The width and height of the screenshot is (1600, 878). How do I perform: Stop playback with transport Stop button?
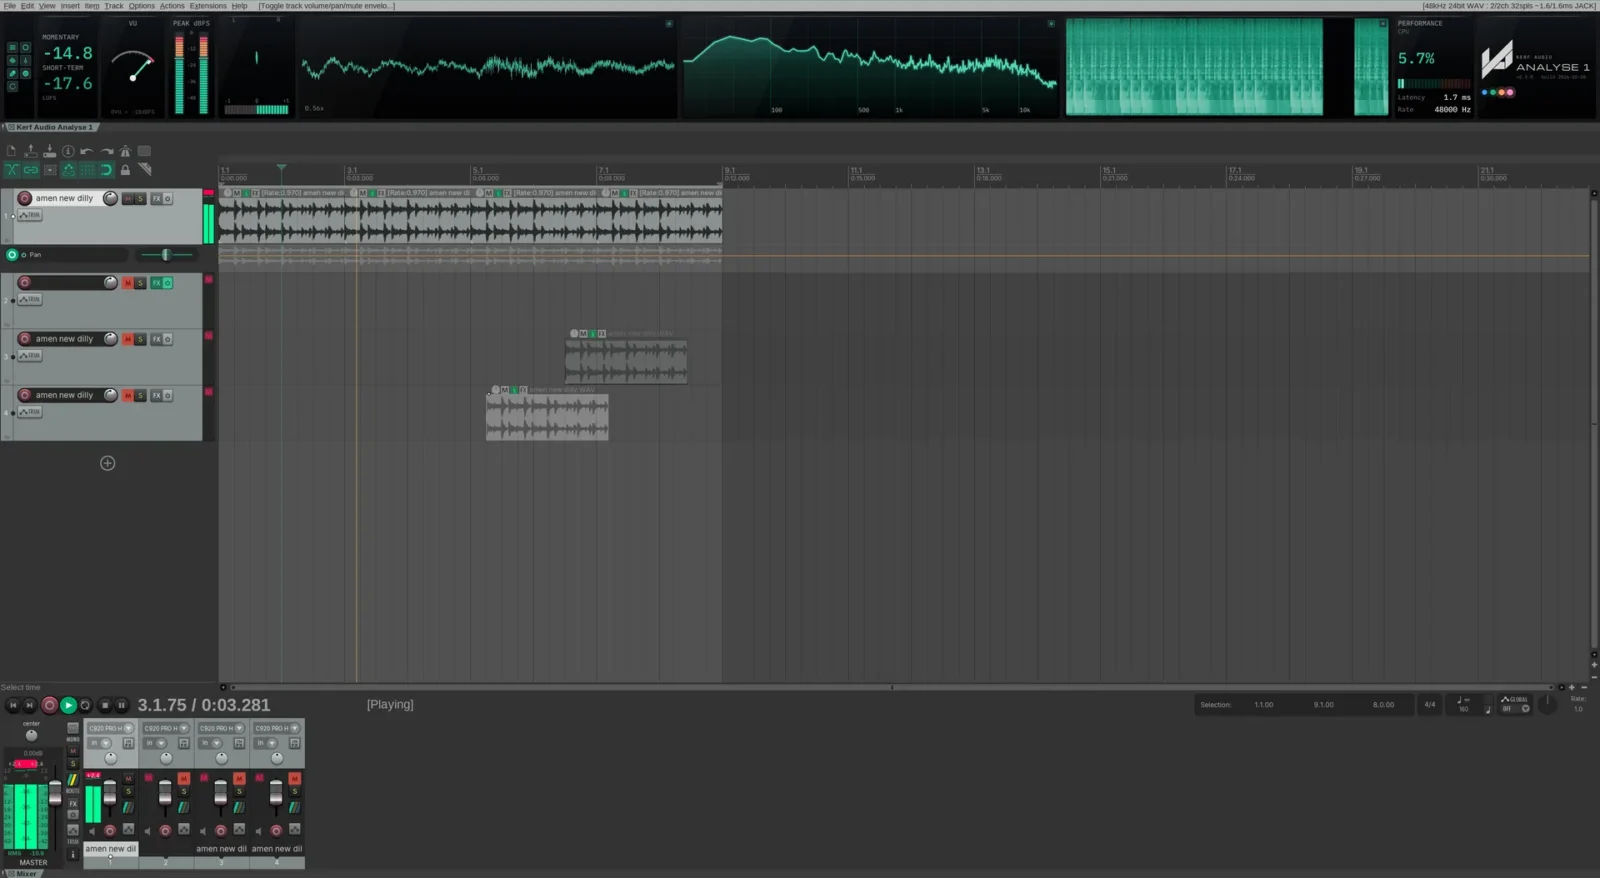coord(104,705)
